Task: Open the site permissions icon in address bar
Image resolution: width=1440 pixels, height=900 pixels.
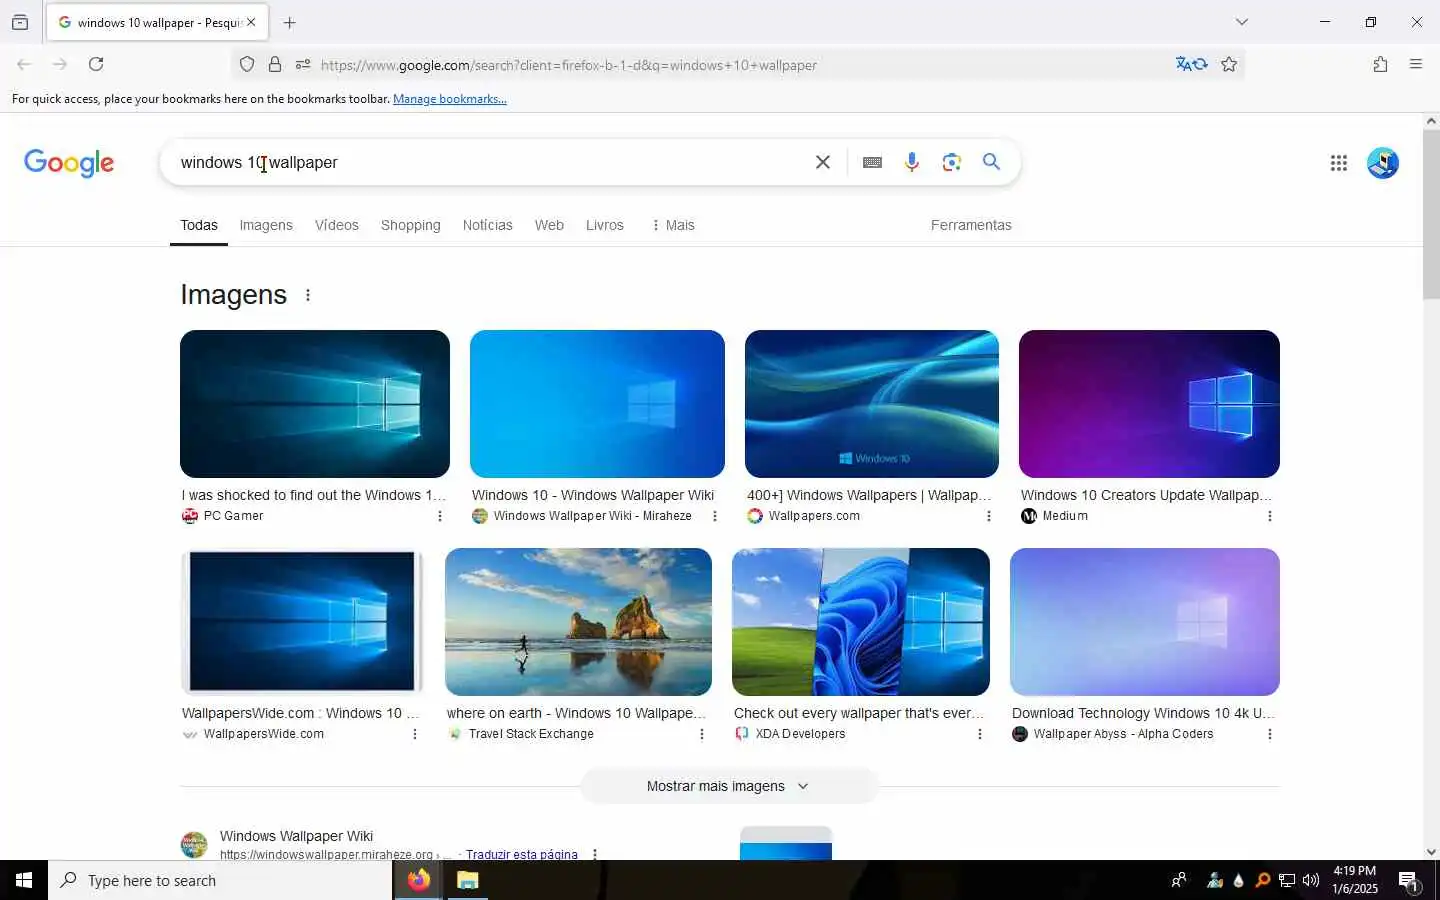Action: tap(303, 65)
